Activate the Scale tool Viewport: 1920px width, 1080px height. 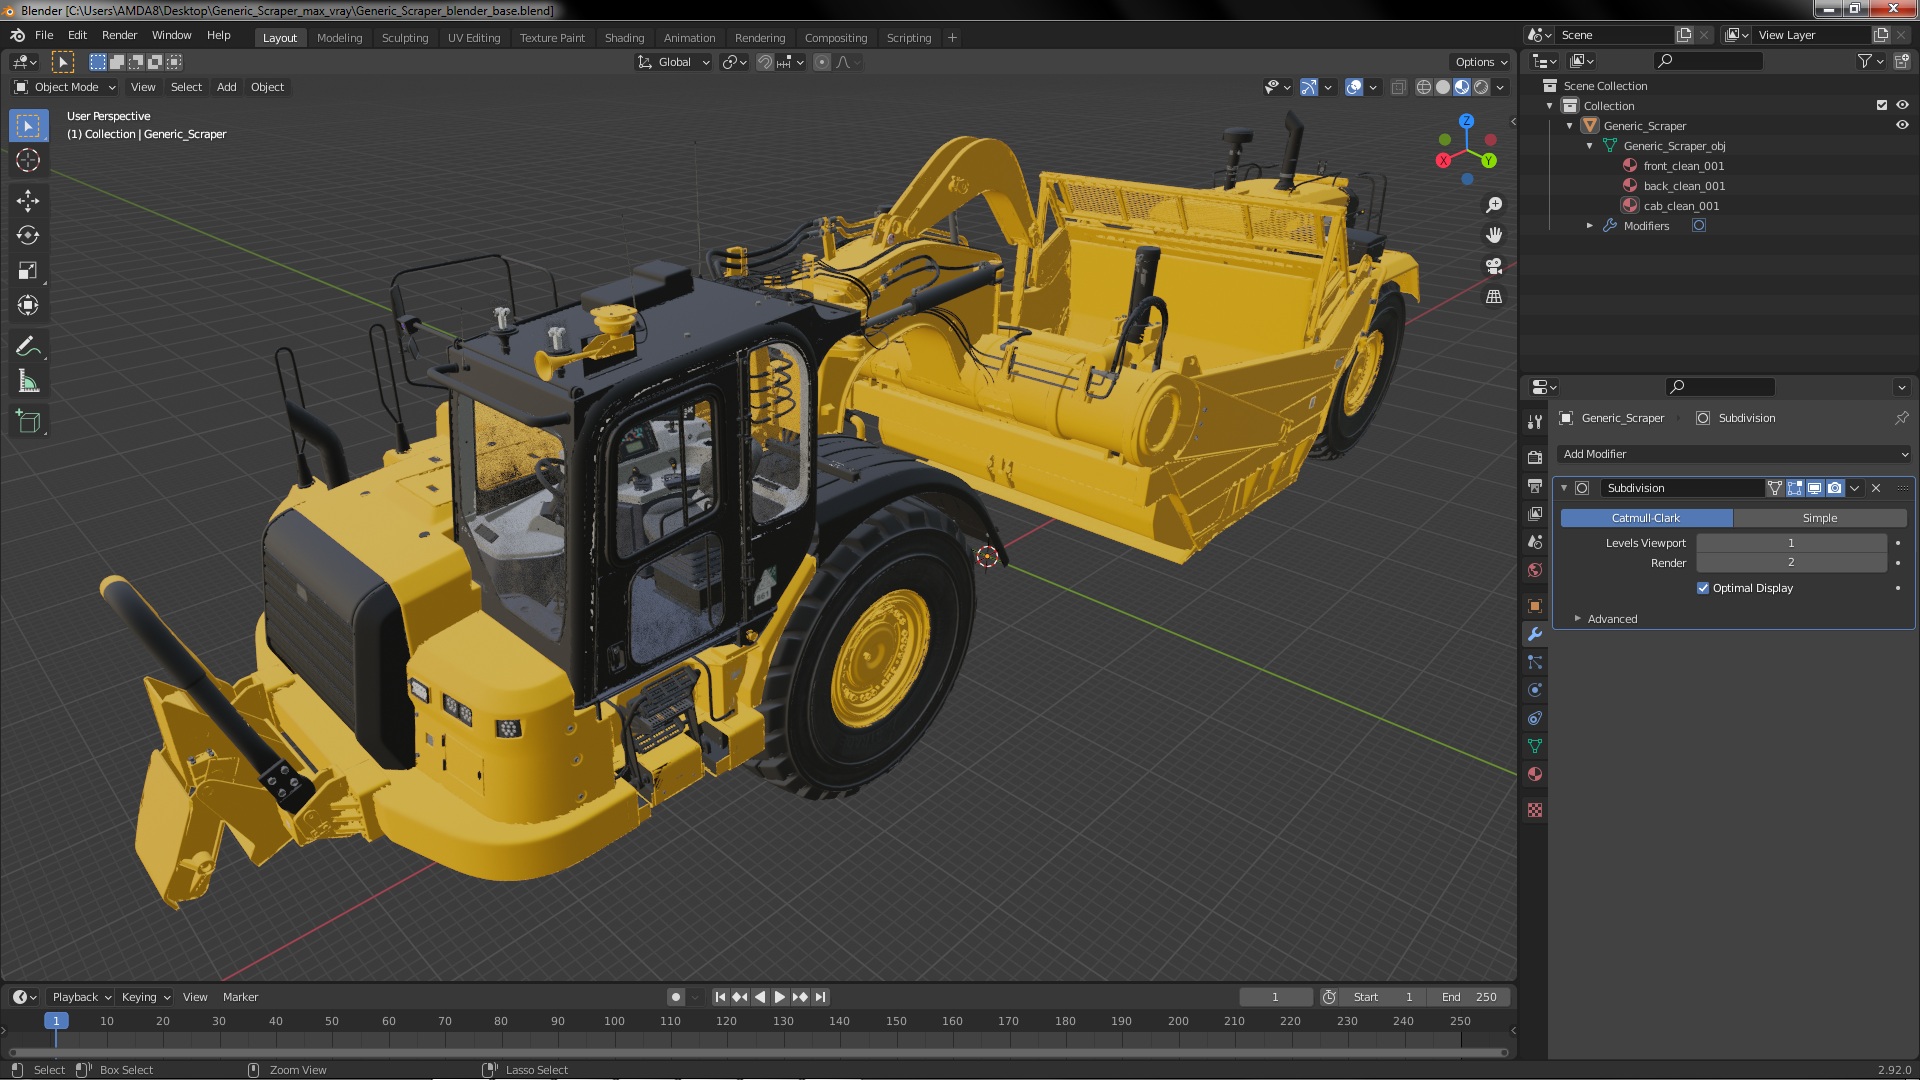pos(28,271)
